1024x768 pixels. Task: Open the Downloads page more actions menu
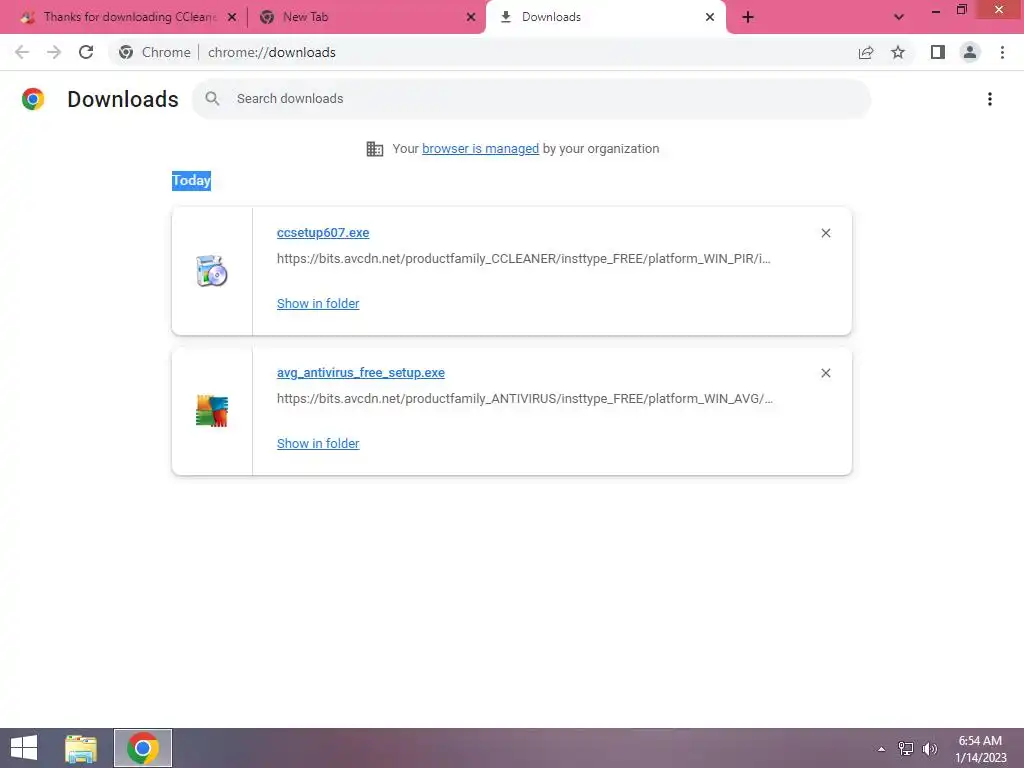coord(990,99)
